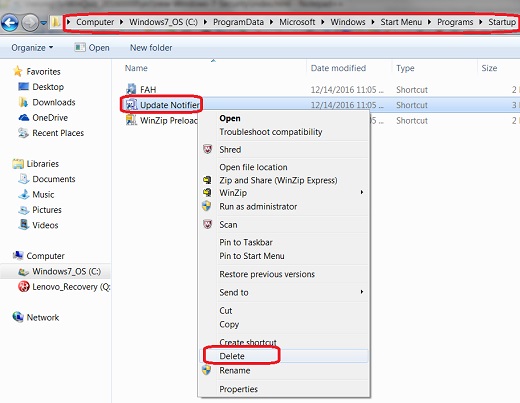Expand the arrow after Programs breadcrumb
The image size is (520, 403).
(x=481, y=22)
